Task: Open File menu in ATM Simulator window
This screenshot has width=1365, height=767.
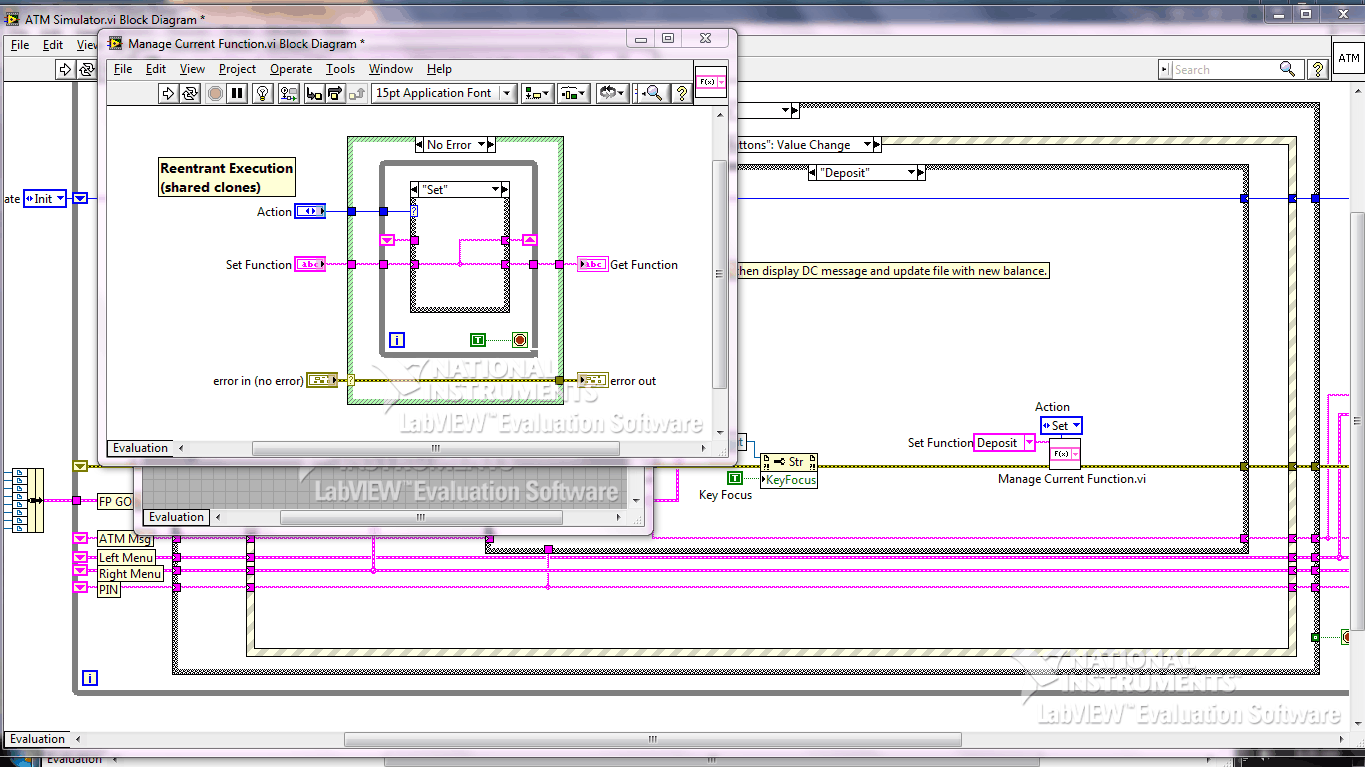Action: click(x=20, y=45)
